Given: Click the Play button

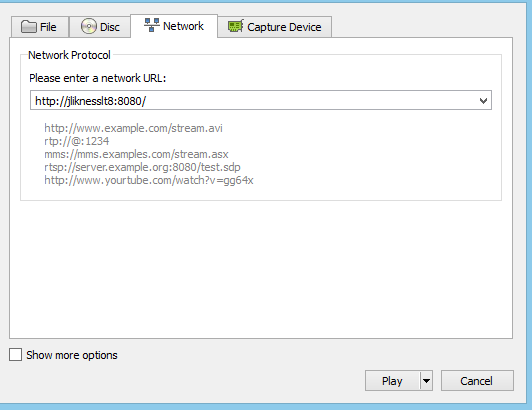Looking at the screenshot, I should coord(392,381).
